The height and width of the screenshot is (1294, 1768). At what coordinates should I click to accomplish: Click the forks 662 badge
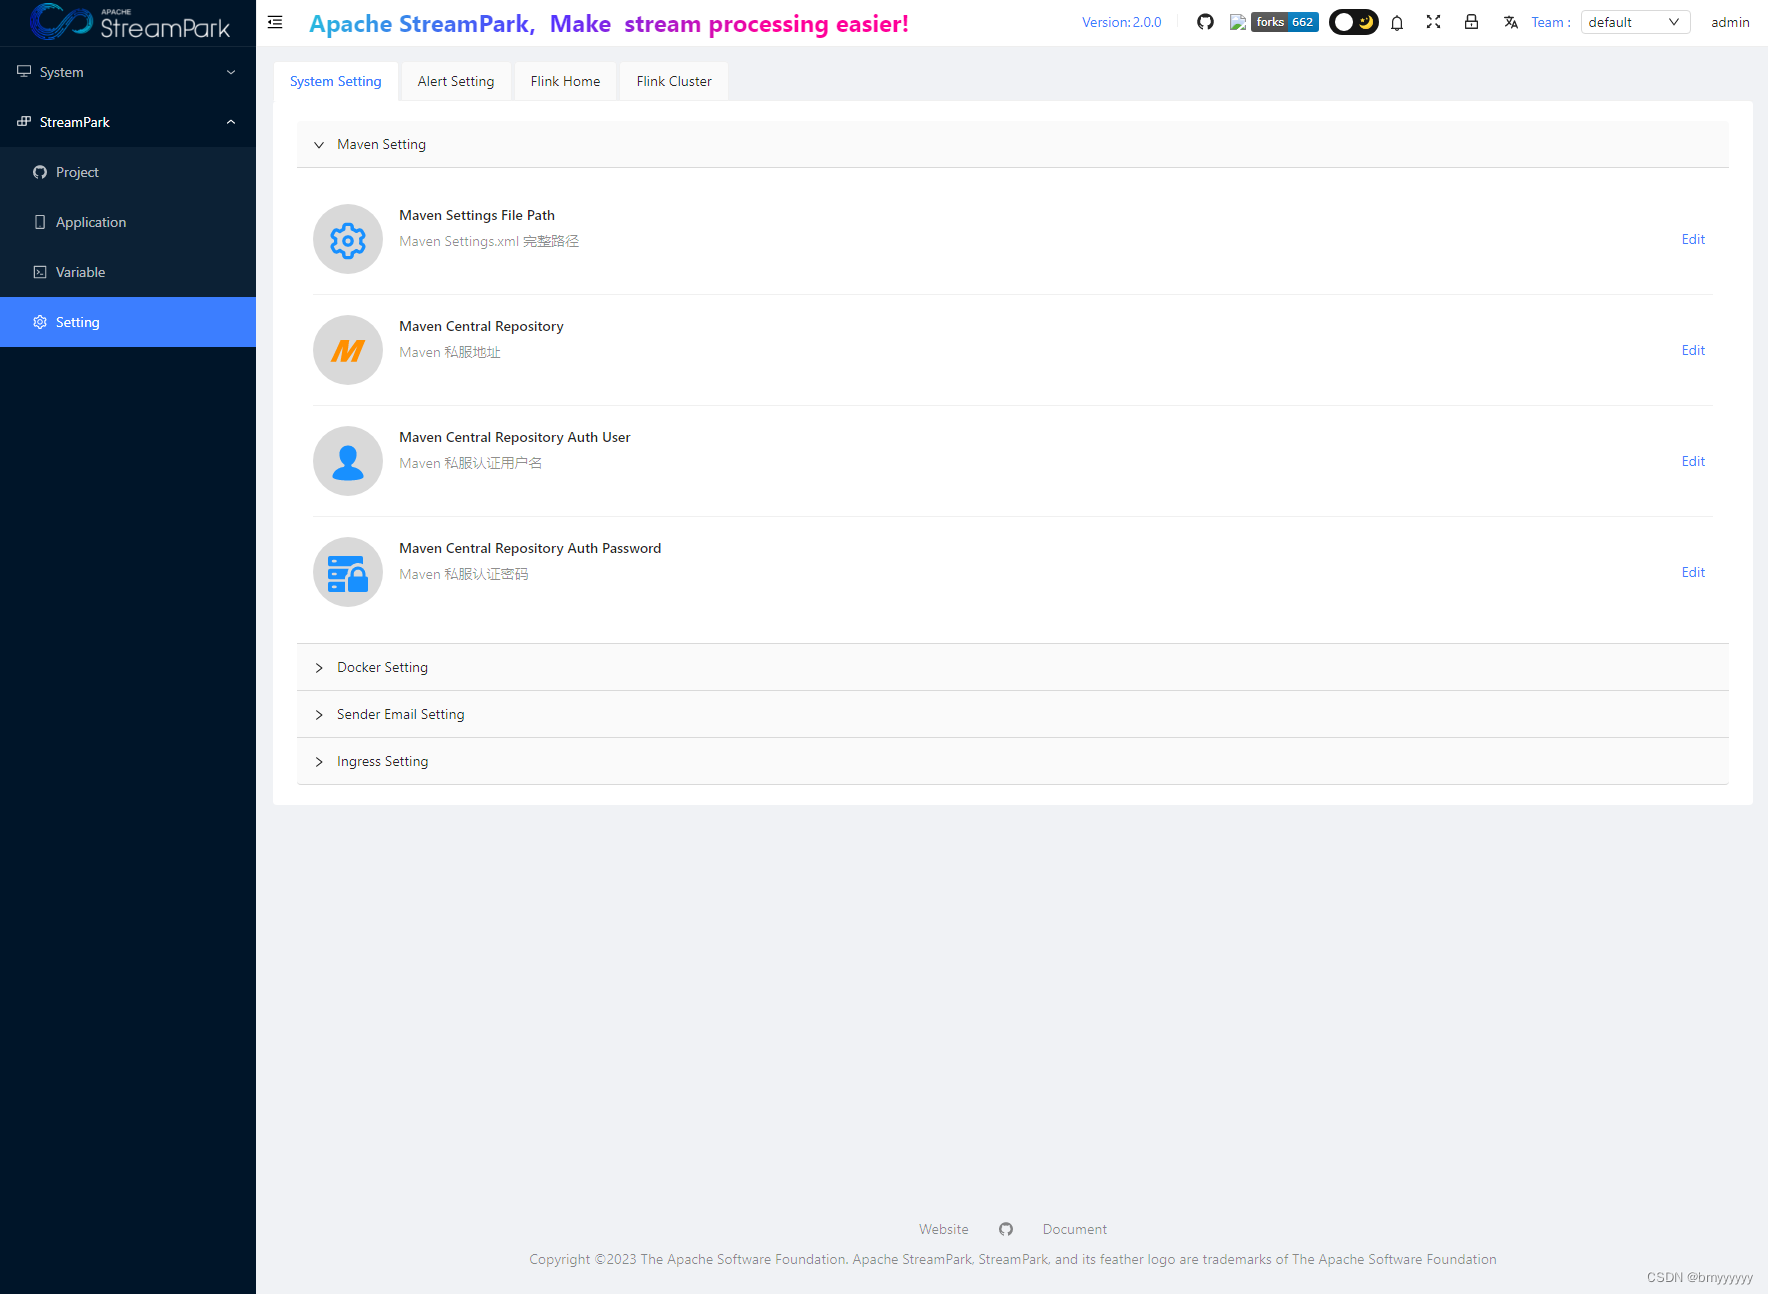[1284, 22]
